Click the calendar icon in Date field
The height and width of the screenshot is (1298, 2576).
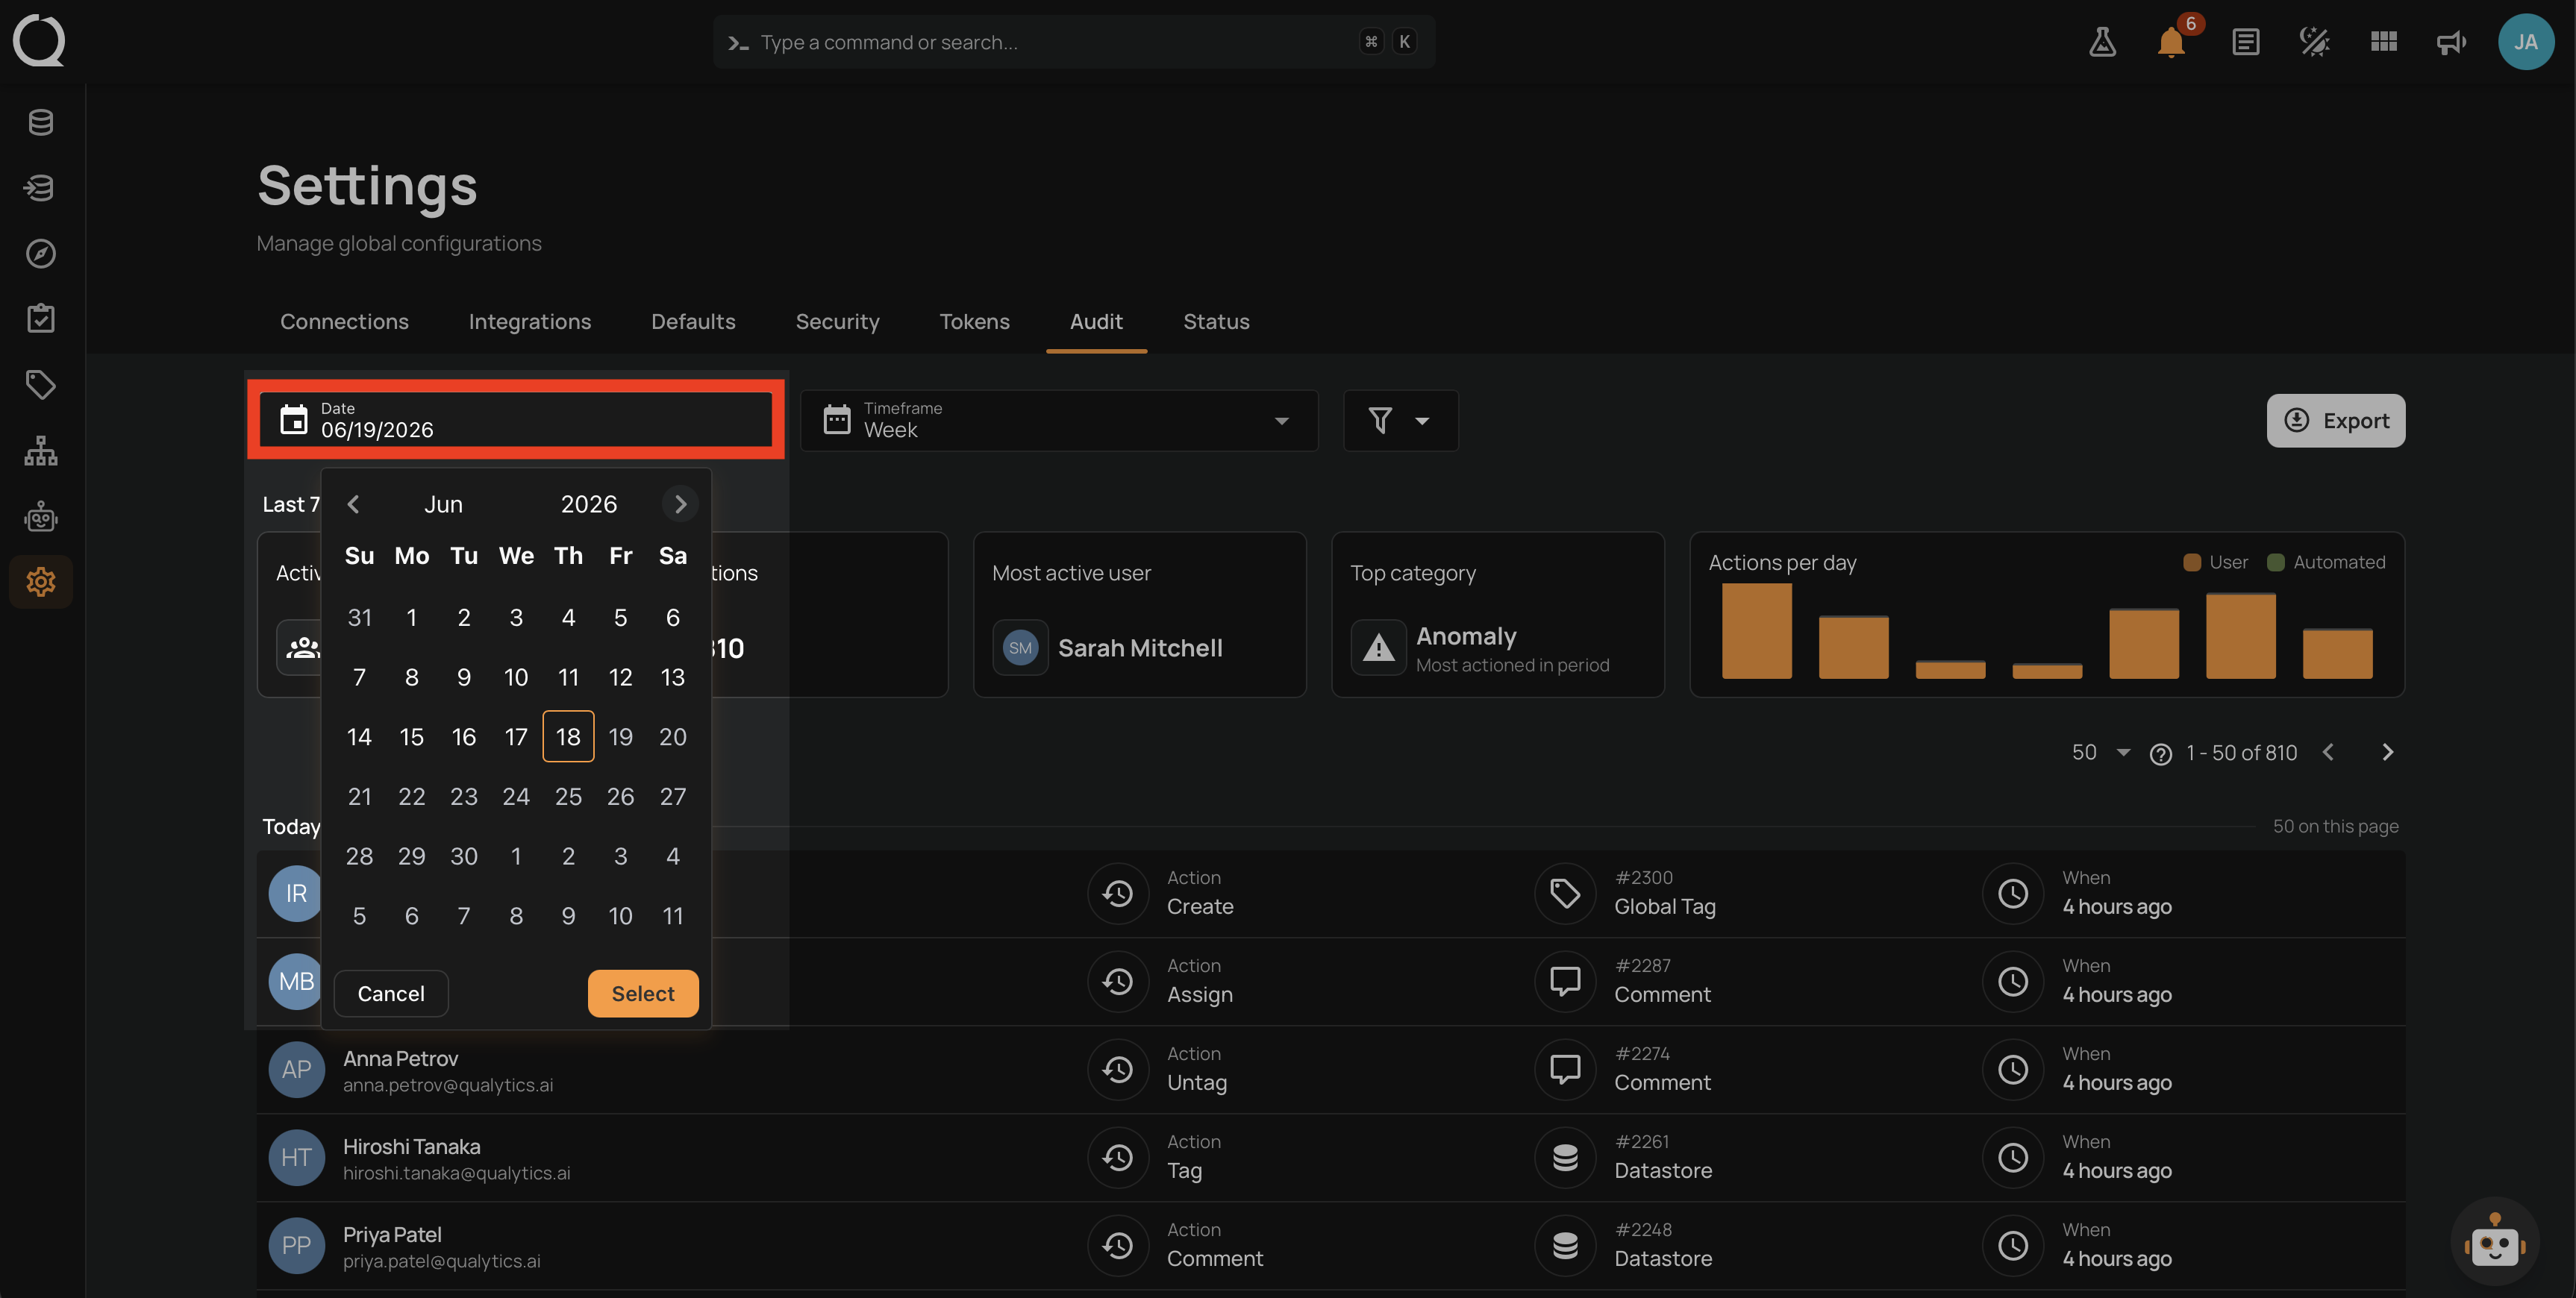point(293,420)
